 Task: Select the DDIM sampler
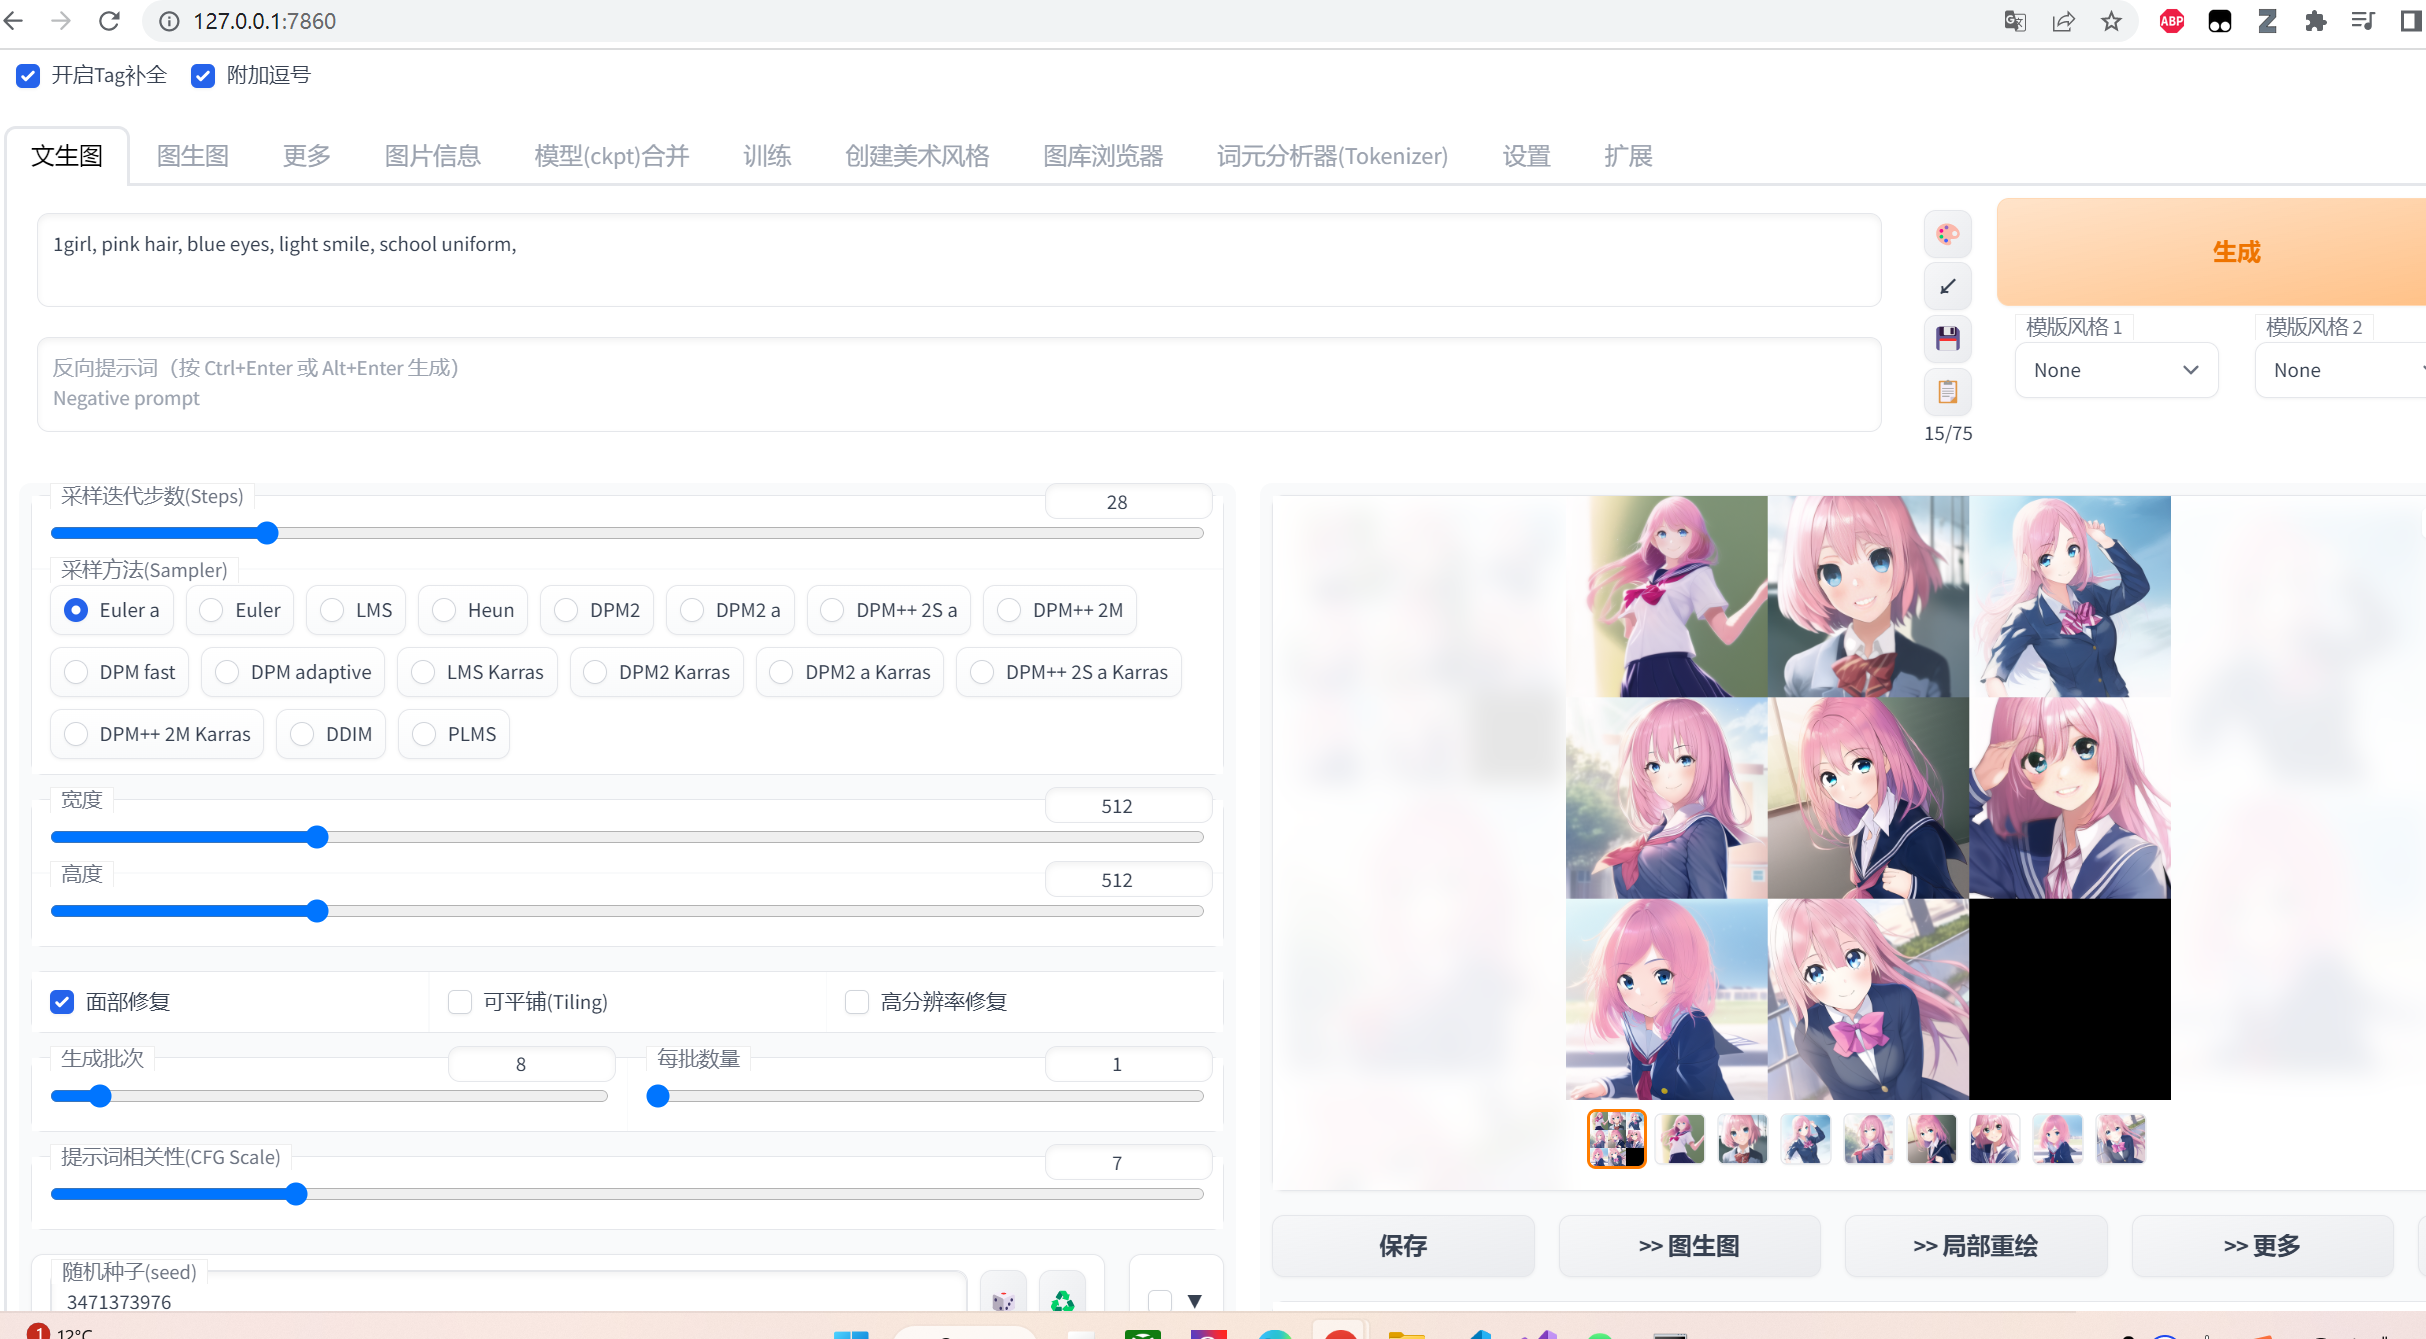coord(331,734)
